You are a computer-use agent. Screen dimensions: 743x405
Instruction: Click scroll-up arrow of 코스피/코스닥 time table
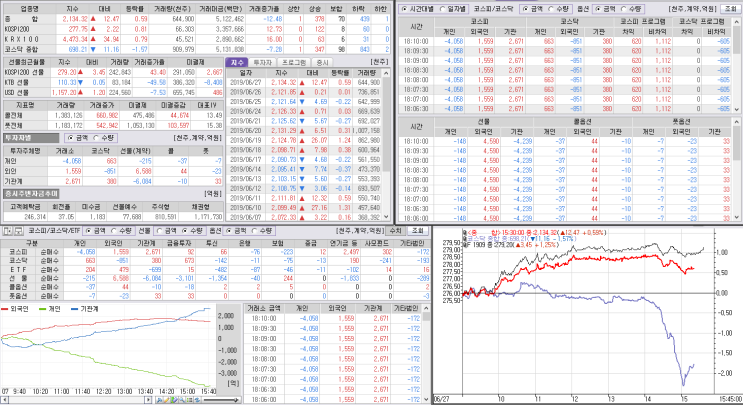coord(737,22)
